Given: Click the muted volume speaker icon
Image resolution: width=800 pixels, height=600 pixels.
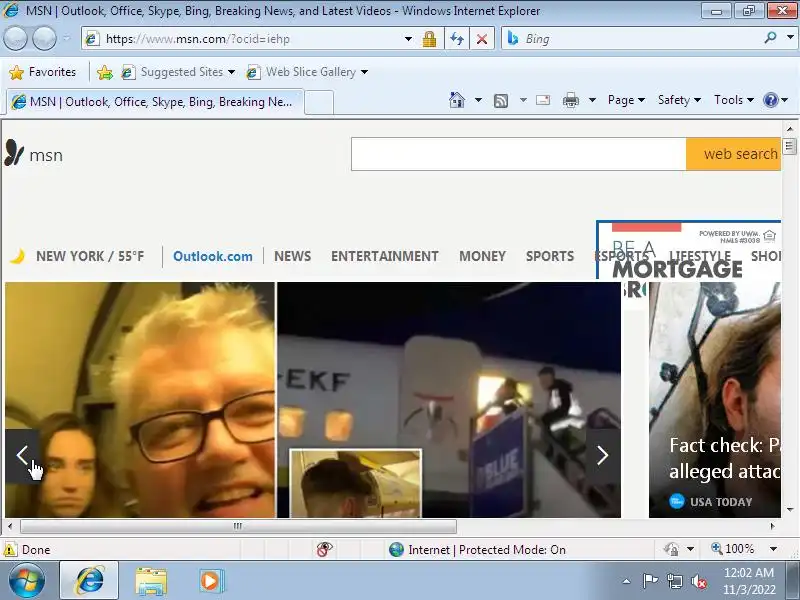Looking at the screenshot, I should [x=699, y=581].
